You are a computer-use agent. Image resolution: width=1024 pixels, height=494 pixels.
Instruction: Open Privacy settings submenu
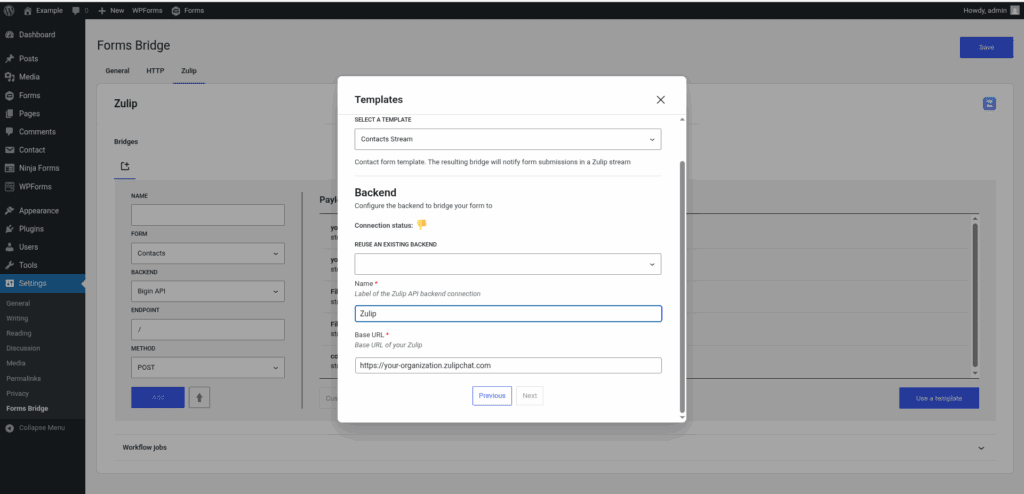coord(18,393)
